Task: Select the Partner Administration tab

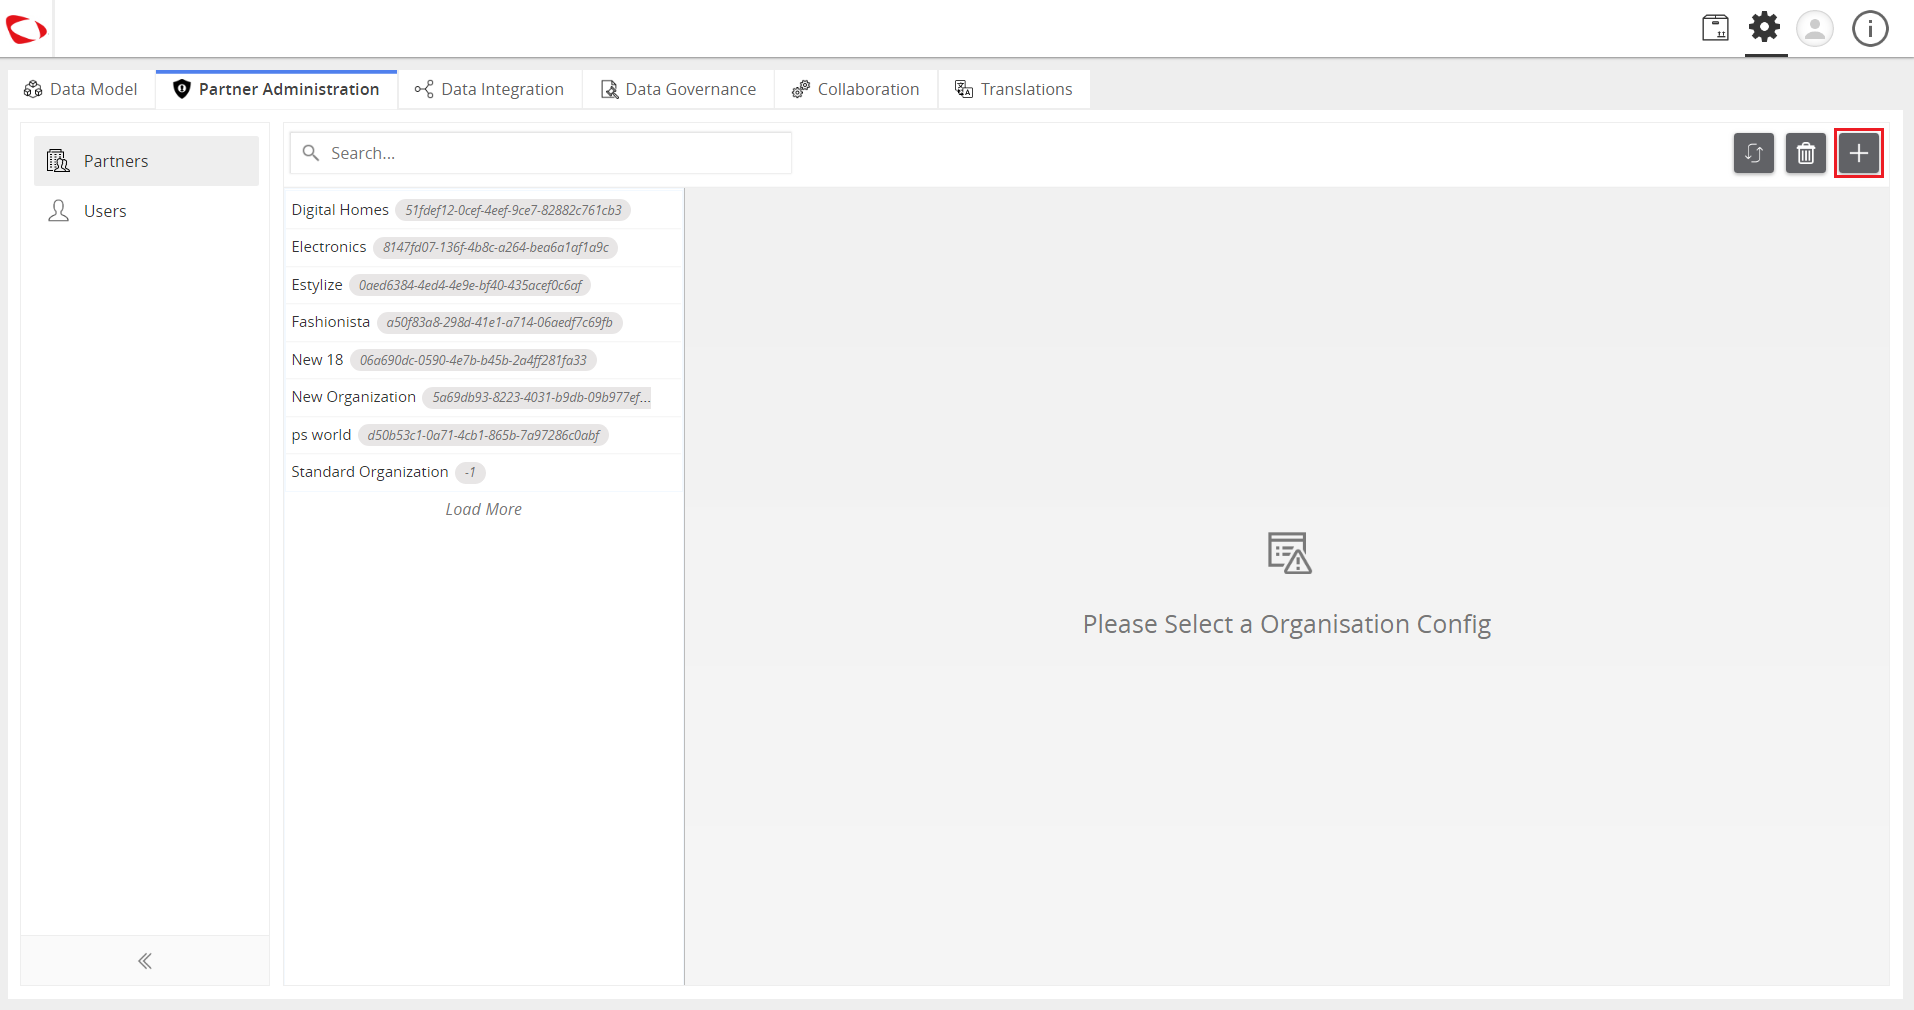Action: 277,89
